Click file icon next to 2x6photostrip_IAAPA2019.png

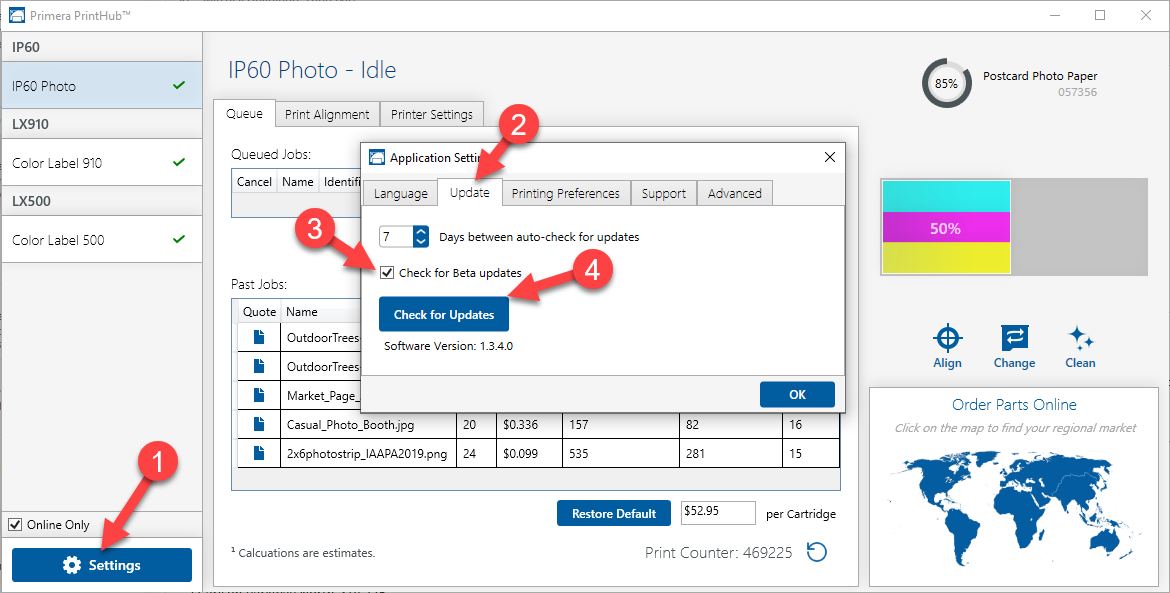259,453
